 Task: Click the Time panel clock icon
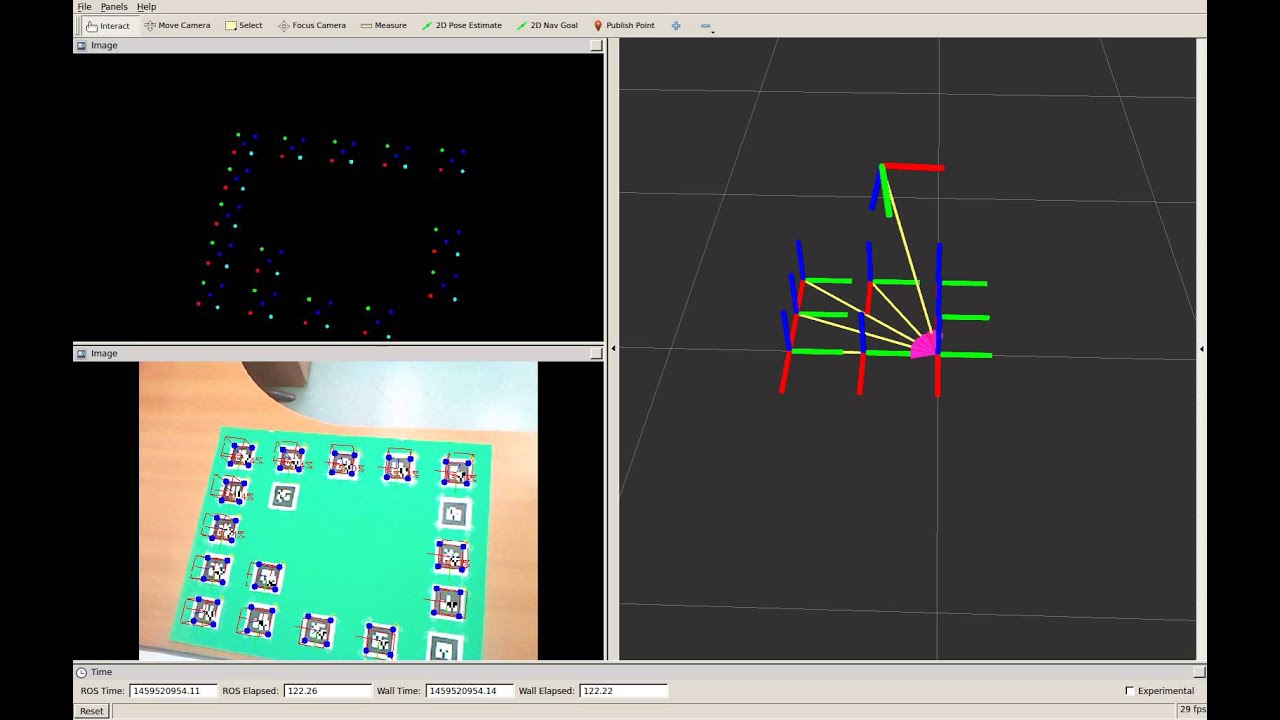[x=82, y=673]
